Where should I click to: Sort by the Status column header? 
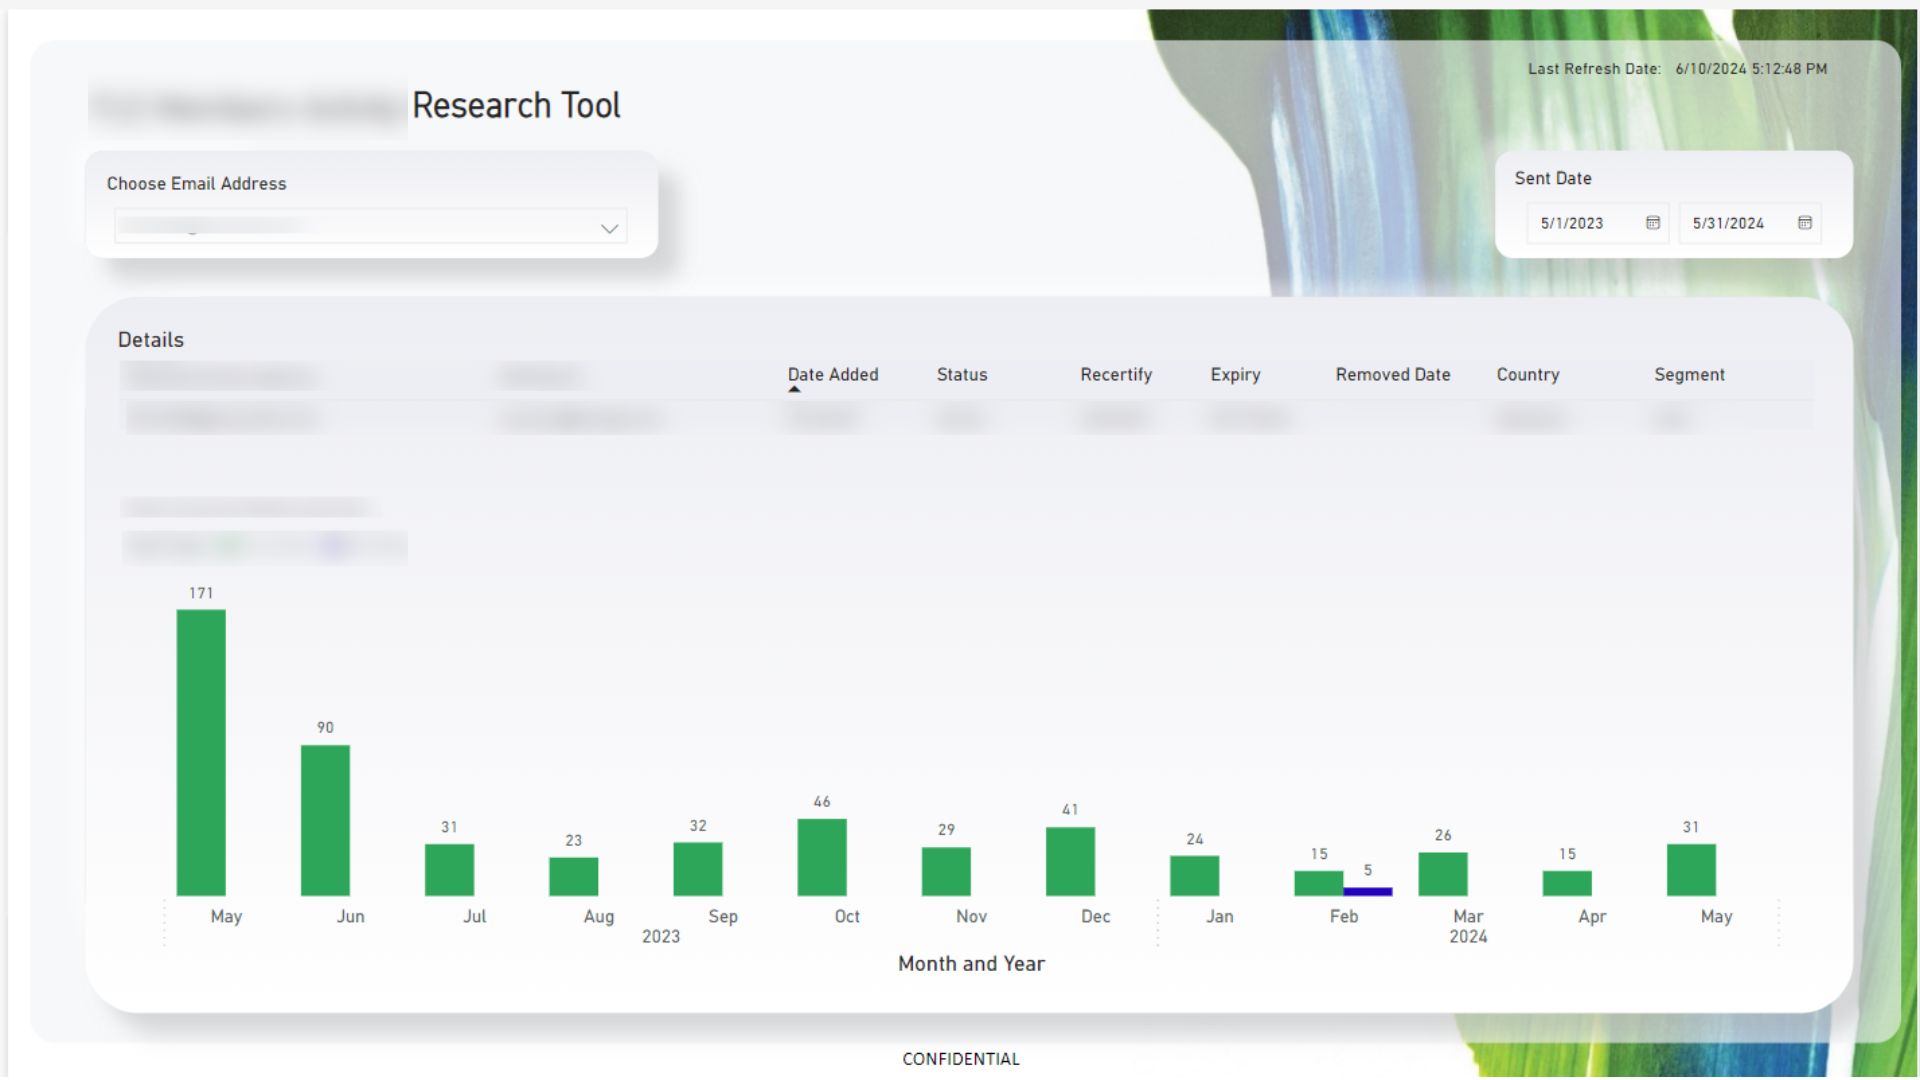pos(962,375)
